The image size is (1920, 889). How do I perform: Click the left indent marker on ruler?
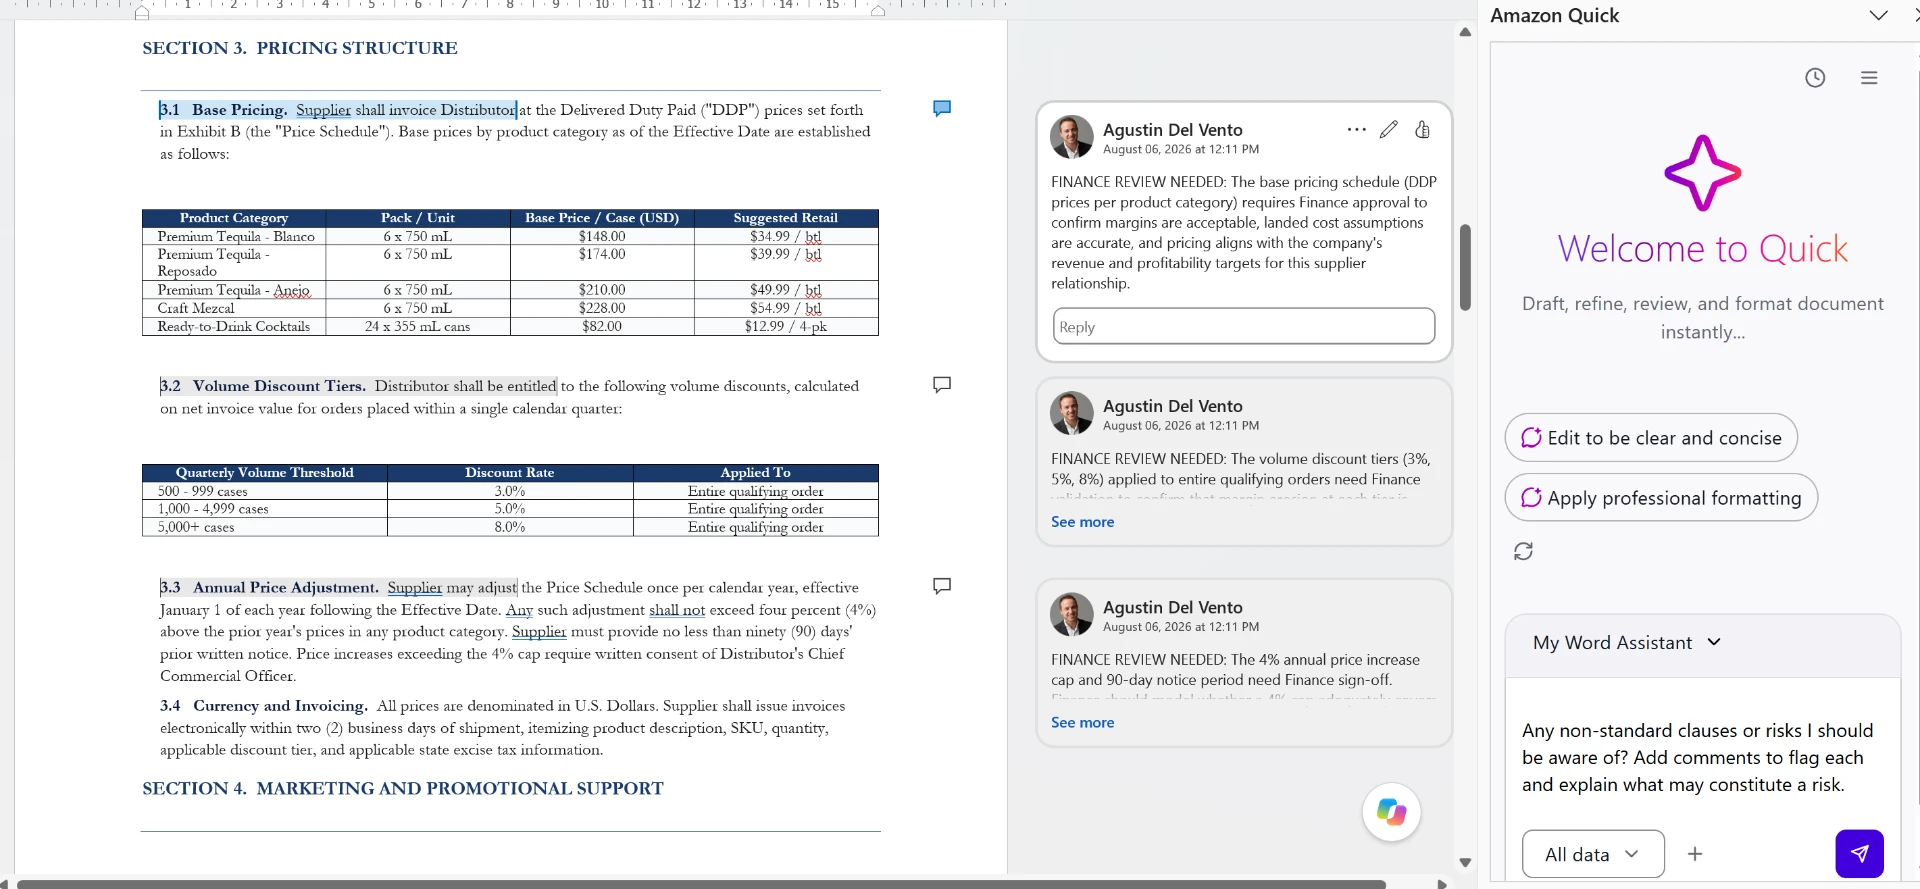click(142, 12)
